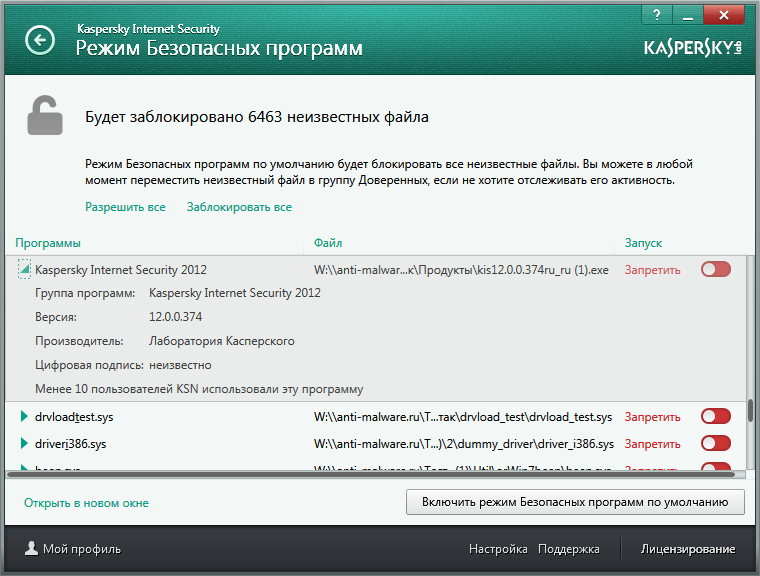This screenshot has height=576, width=760.
Task: Click Запретить in the driveri386.sys row
Action: (652, 444)
